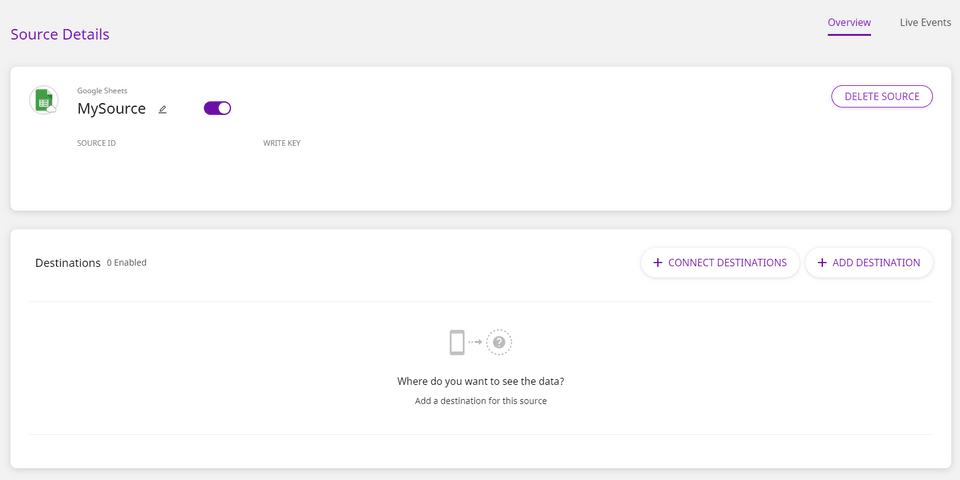Switch to the Live Events tab
960x480 pixels.
coord(925,22)
